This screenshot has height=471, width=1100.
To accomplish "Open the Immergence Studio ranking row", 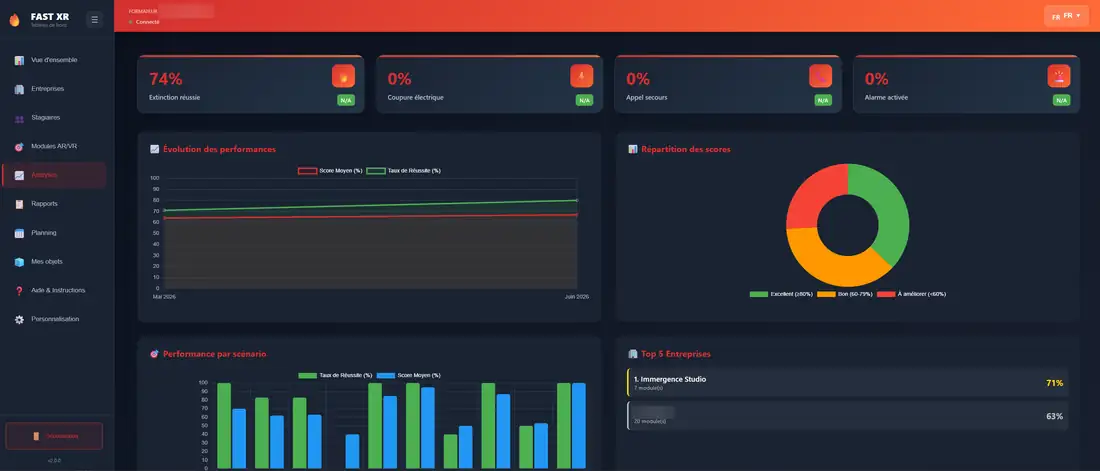I will (x=847, y=383).
